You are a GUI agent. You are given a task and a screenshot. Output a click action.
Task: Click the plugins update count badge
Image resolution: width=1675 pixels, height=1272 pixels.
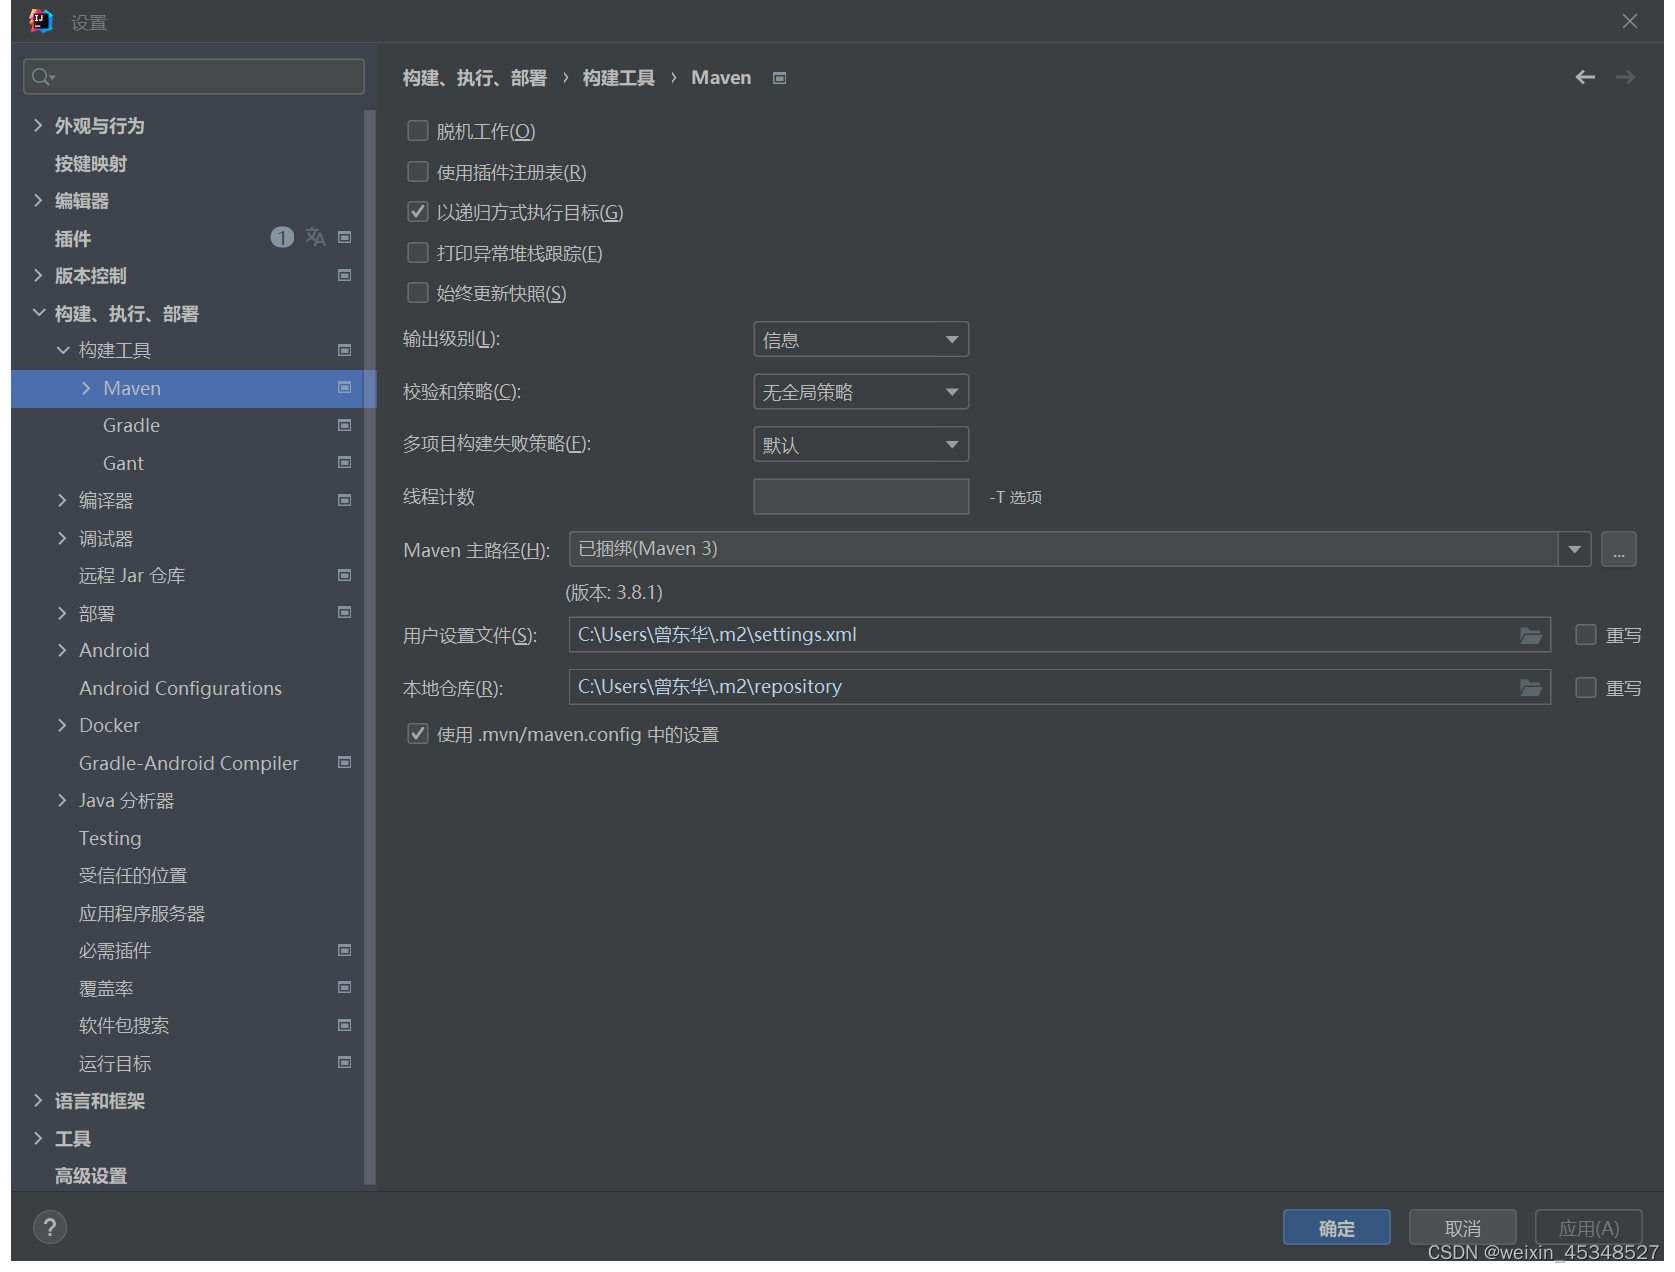282,237
